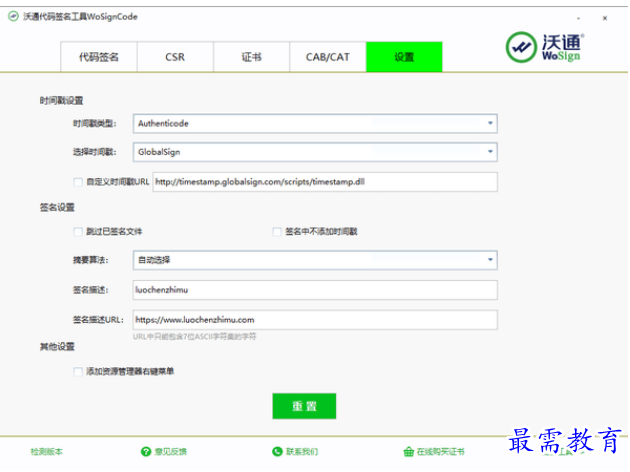Click the WoSign logo icon
The width and height of the screenshot is (630, 472).
pos(521,47)
